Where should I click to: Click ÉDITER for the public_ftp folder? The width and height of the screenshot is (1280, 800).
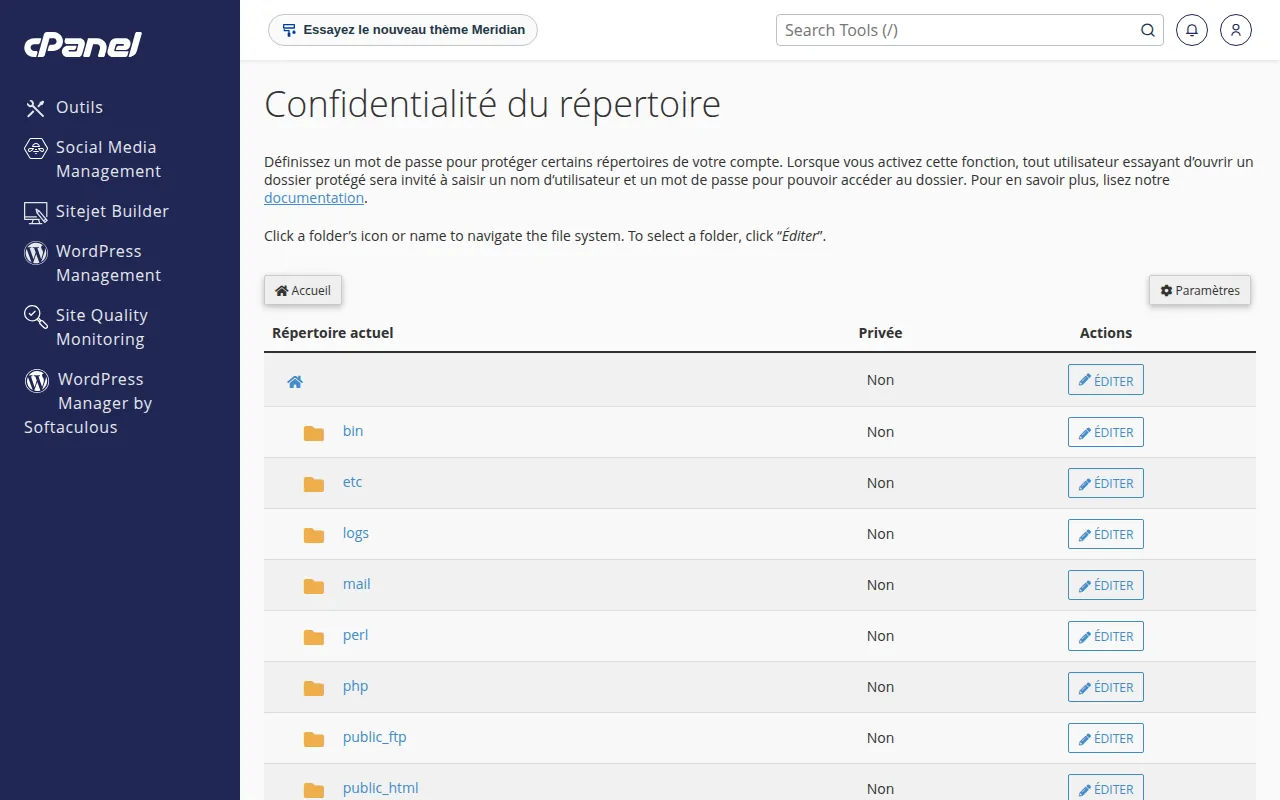1106,738
